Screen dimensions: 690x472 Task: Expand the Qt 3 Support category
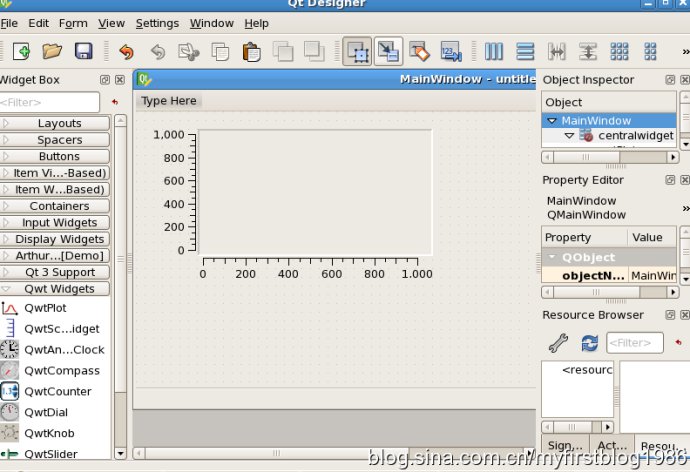55,272
